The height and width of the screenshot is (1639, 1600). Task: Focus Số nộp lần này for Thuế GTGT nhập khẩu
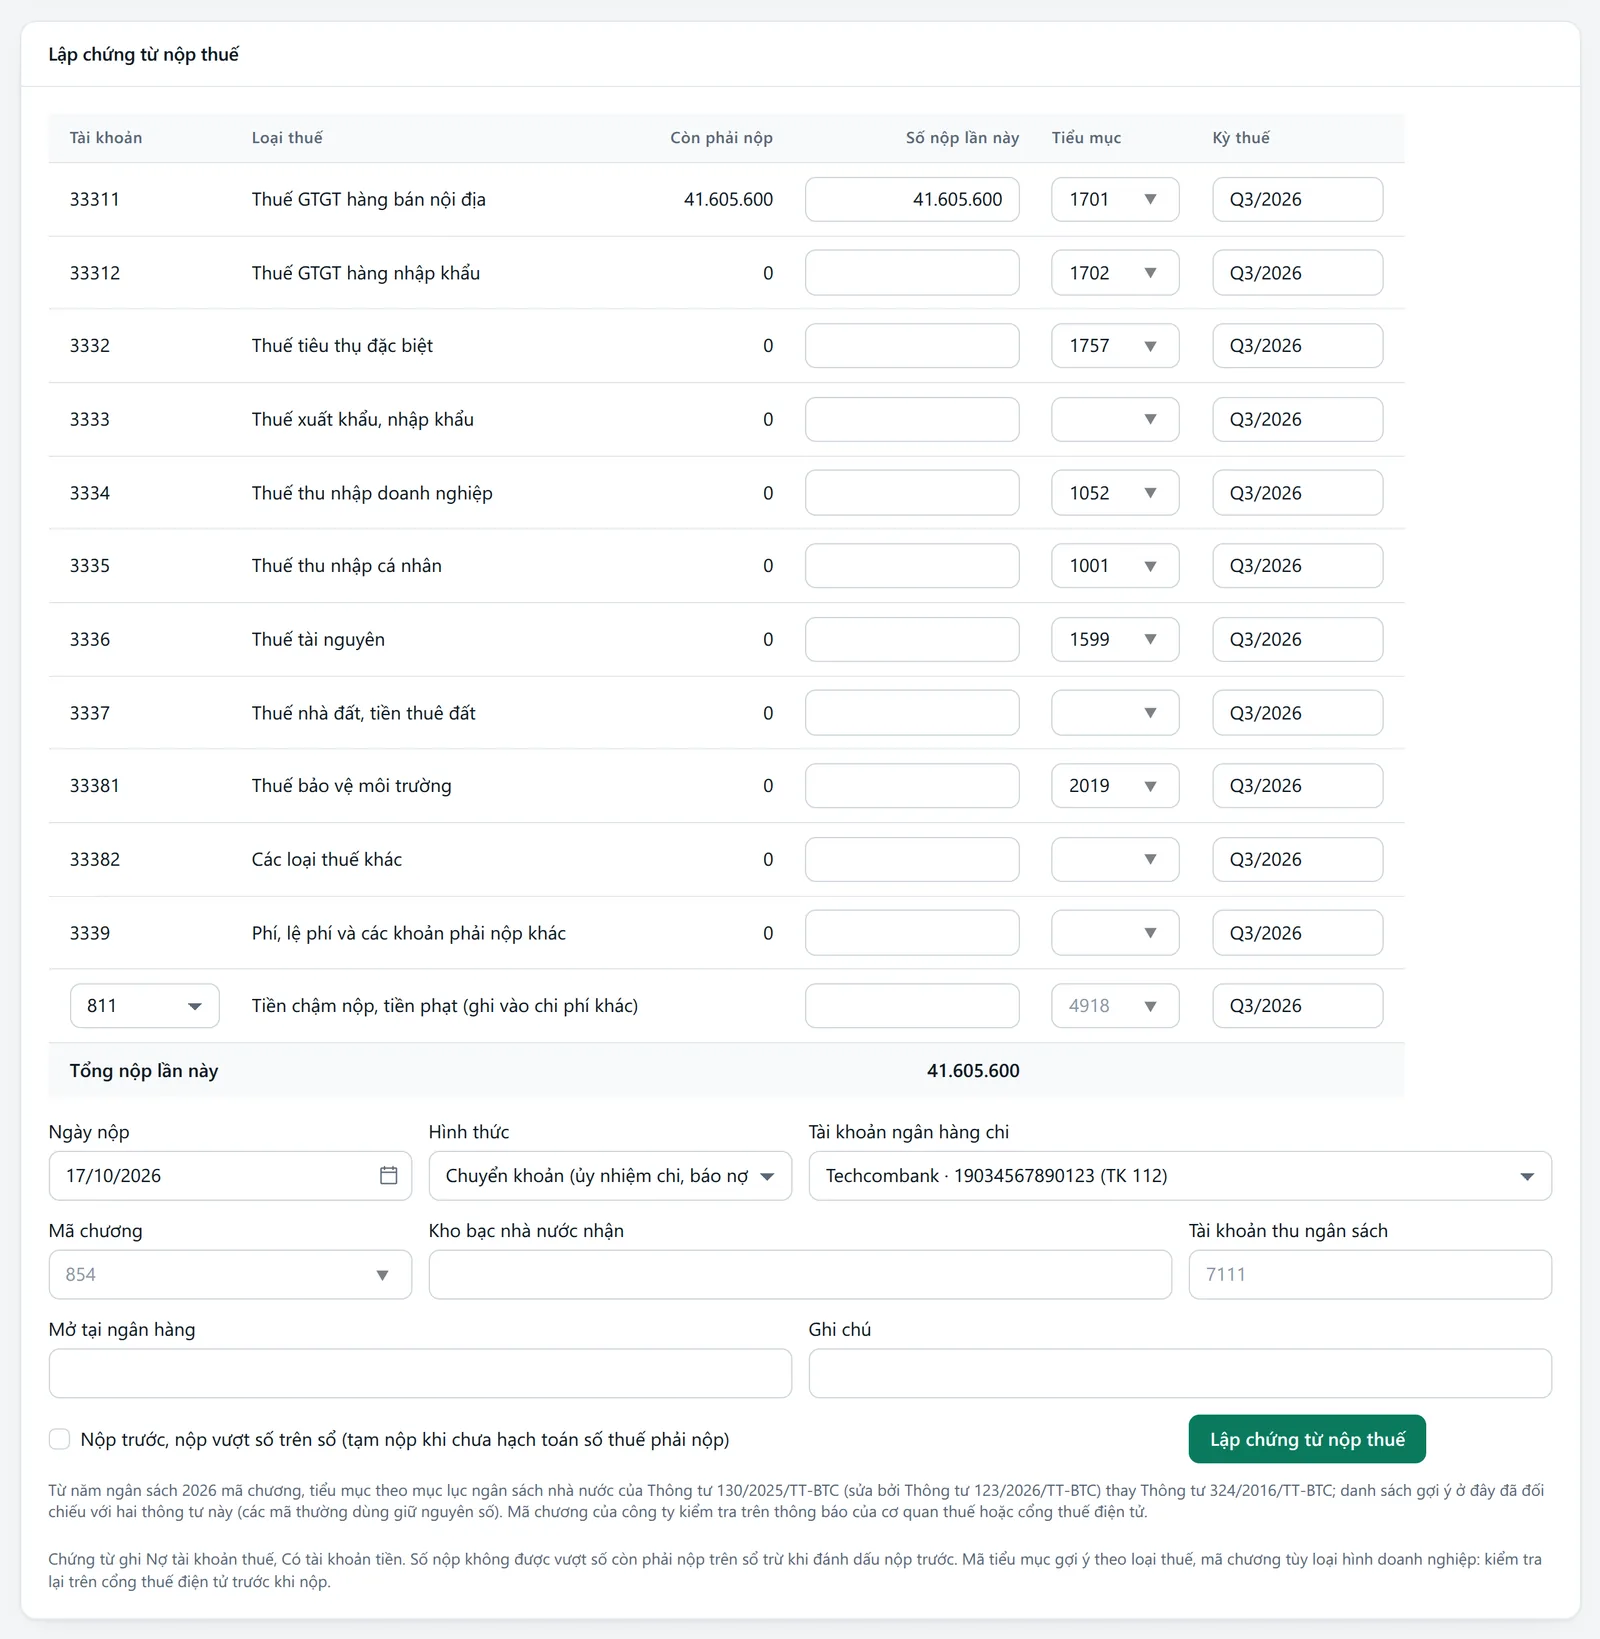[912, 273]
